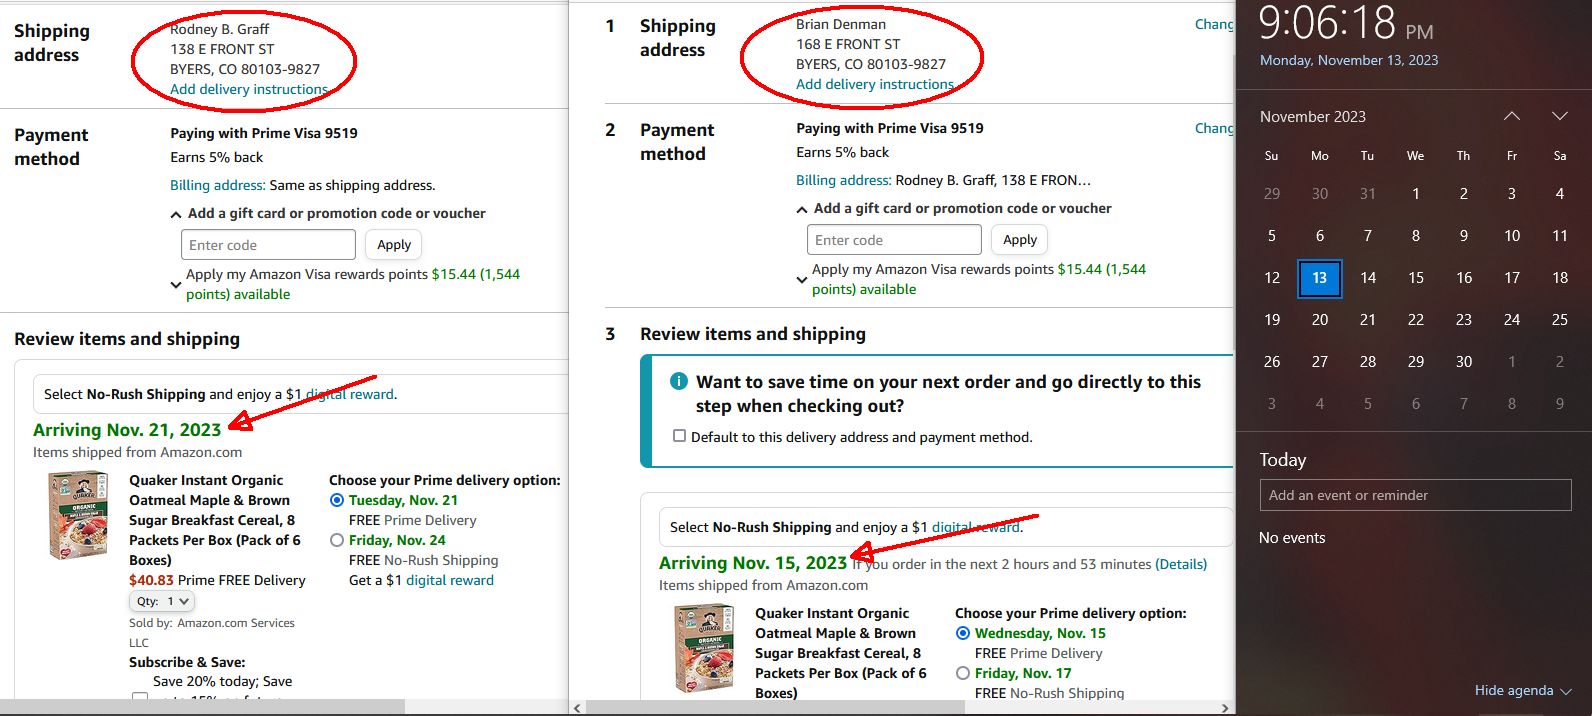This screenshot has height=716, width=1592.
Task: Open the "Details" link next to order countdown
Action: tap(1181, 564)
